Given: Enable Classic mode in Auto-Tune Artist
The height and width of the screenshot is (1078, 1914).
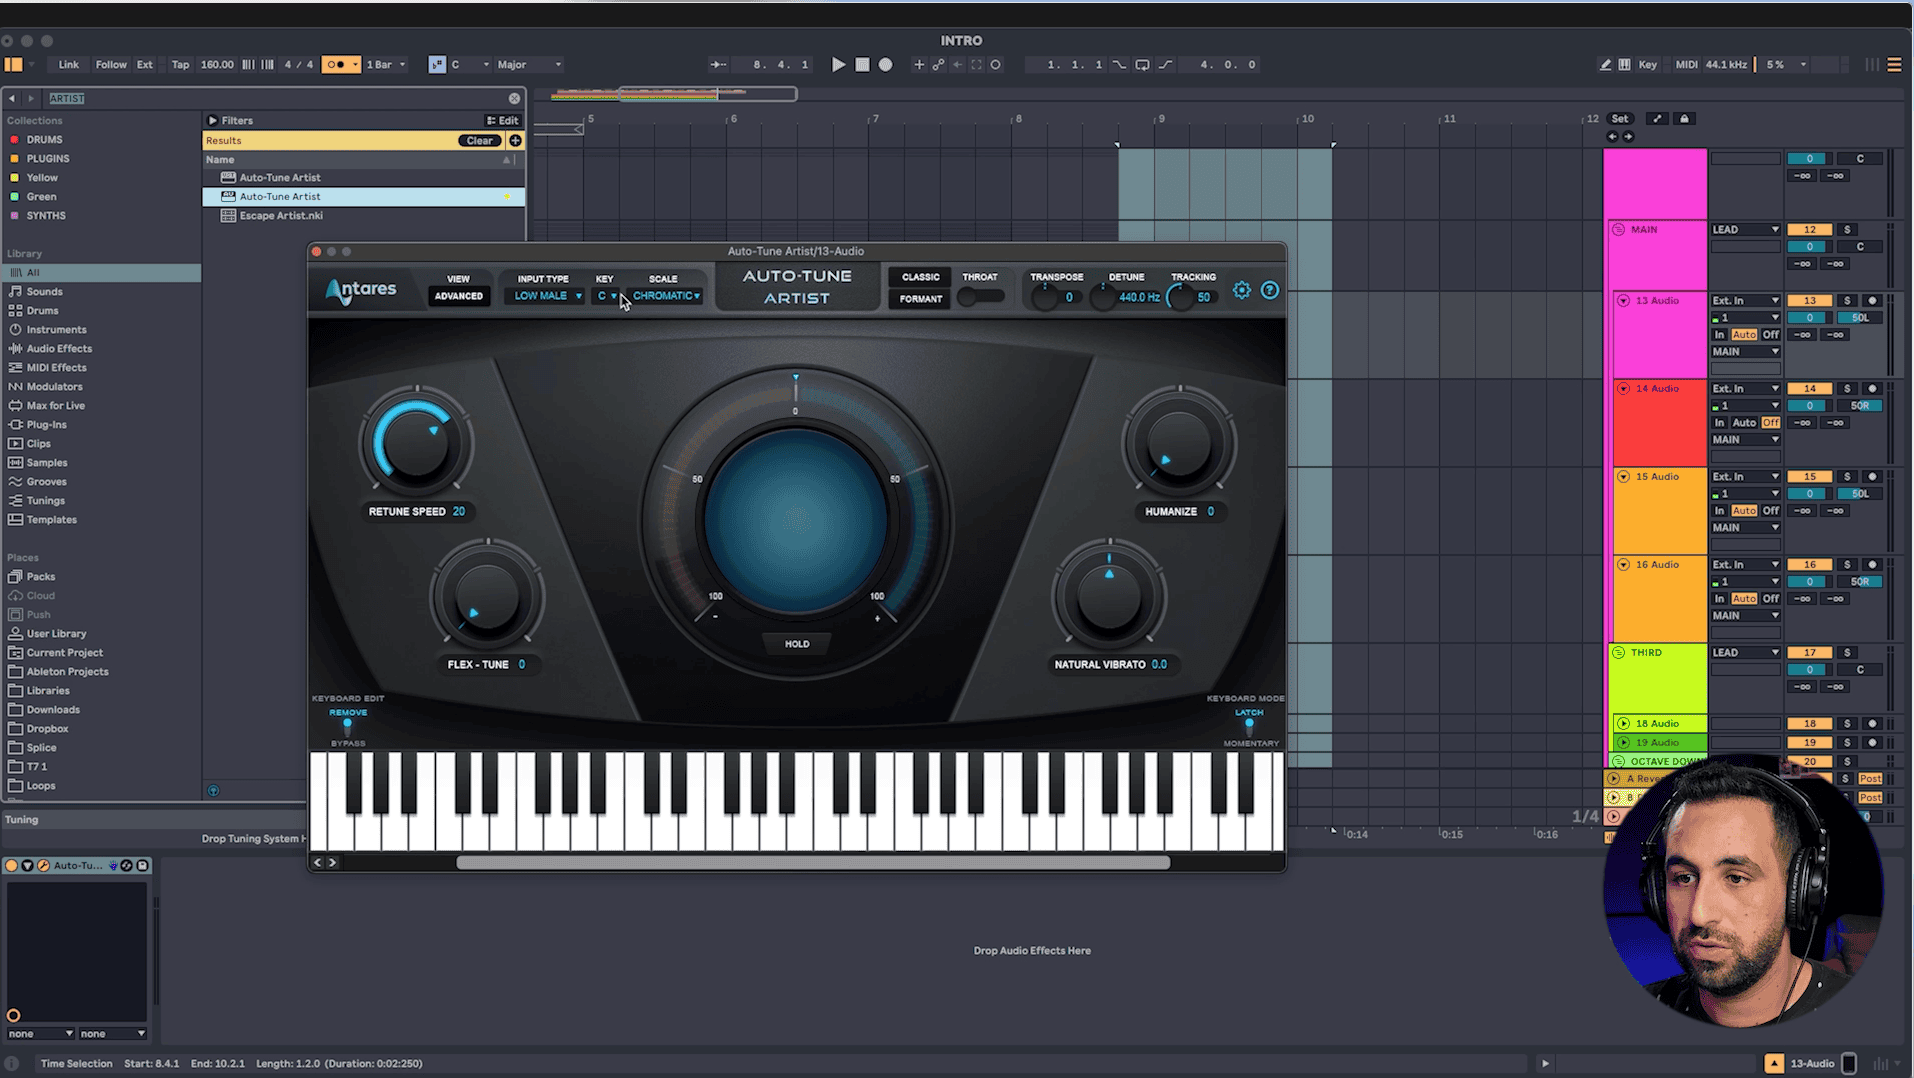Looking at the screenshot, I should (918, 277).
